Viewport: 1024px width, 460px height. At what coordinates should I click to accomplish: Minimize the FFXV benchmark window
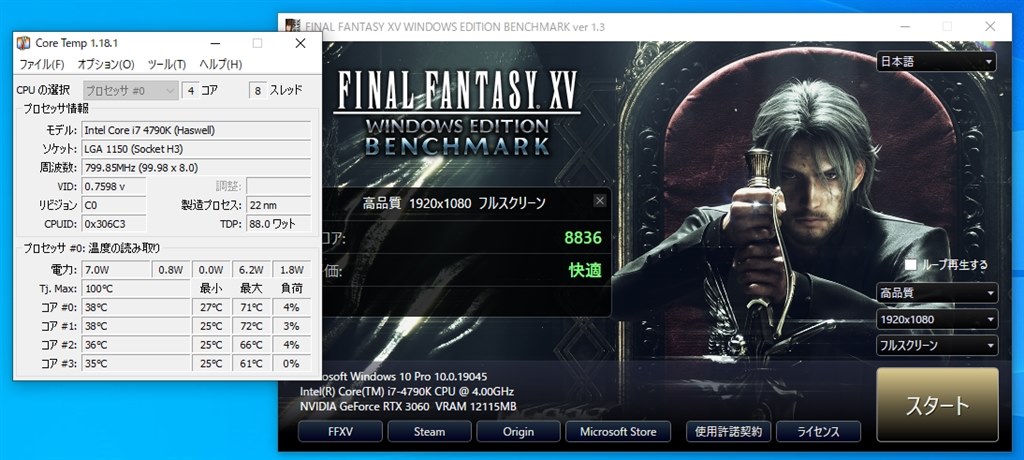pos(904,27)
